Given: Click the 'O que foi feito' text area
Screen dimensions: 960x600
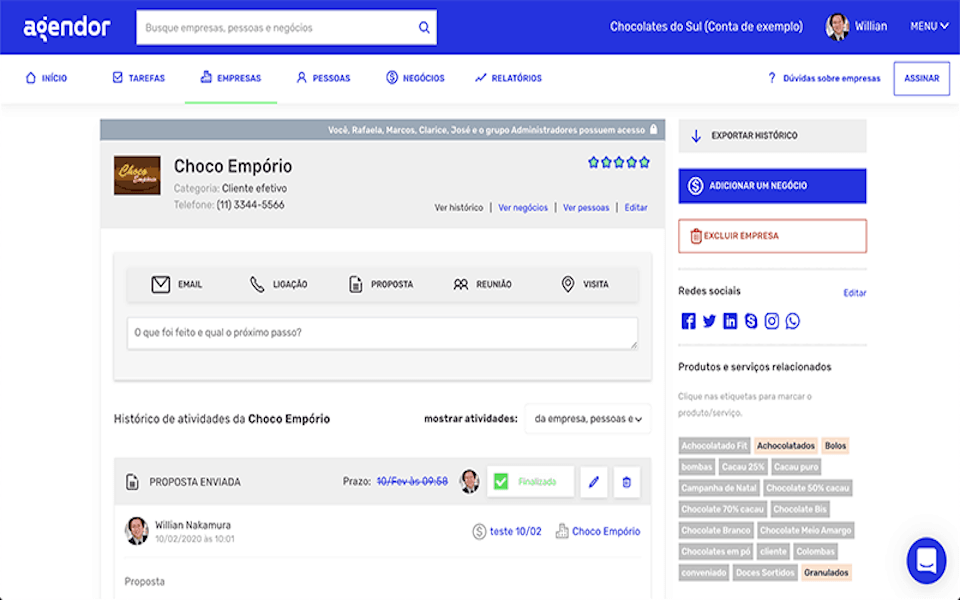Looking at the screenshot, I should (x=382, y=333).
